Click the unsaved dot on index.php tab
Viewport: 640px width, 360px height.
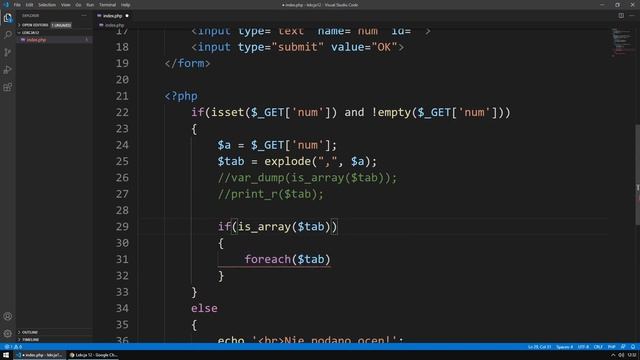point(127,16)
